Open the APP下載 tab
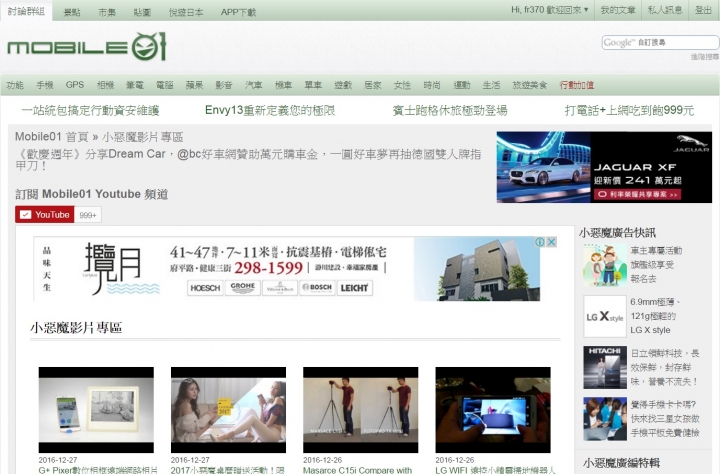The height and width of the screenshot is (474, 720). [238, 12]
